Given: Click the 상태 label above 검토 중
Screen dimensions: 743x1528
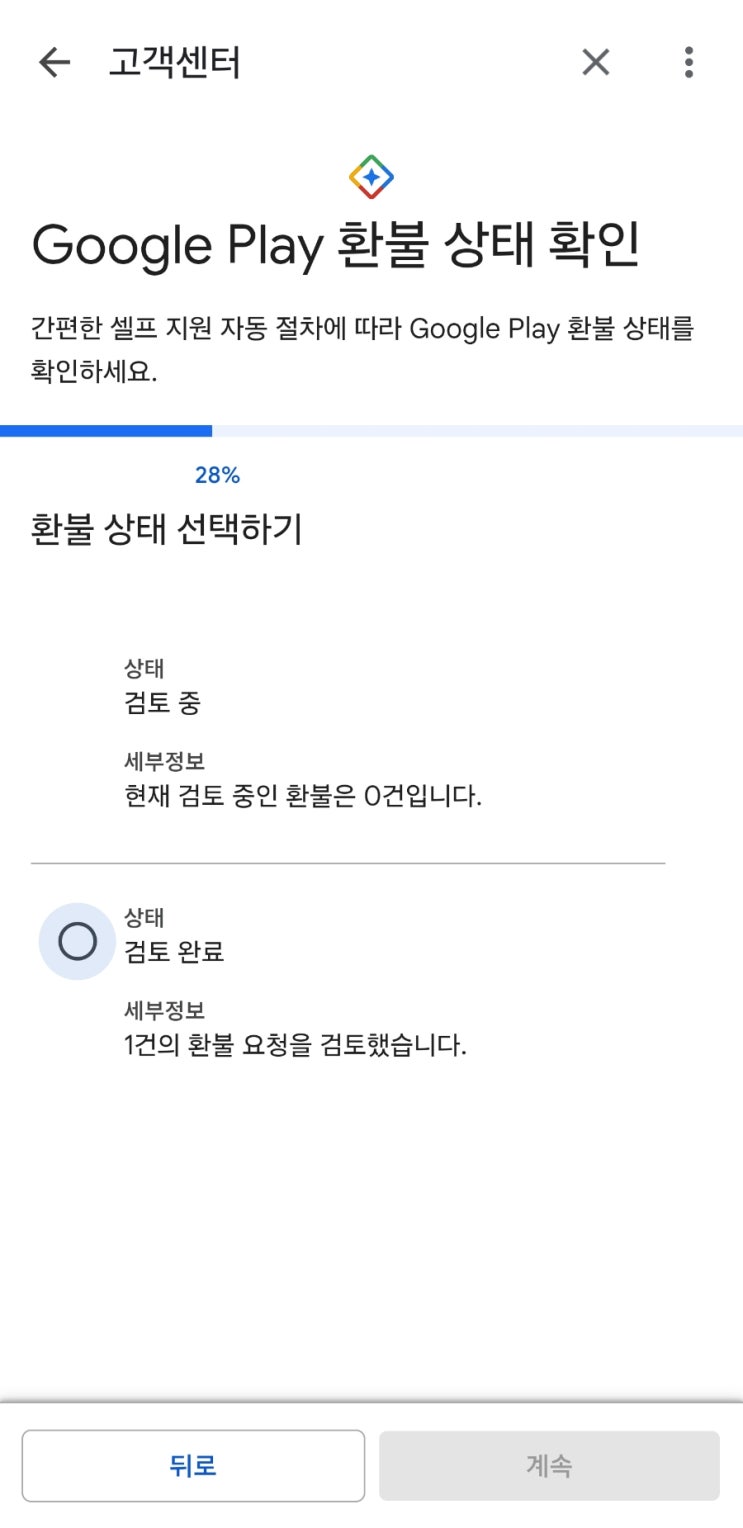Looking at the screenshot, I should (x=144, y=669).
